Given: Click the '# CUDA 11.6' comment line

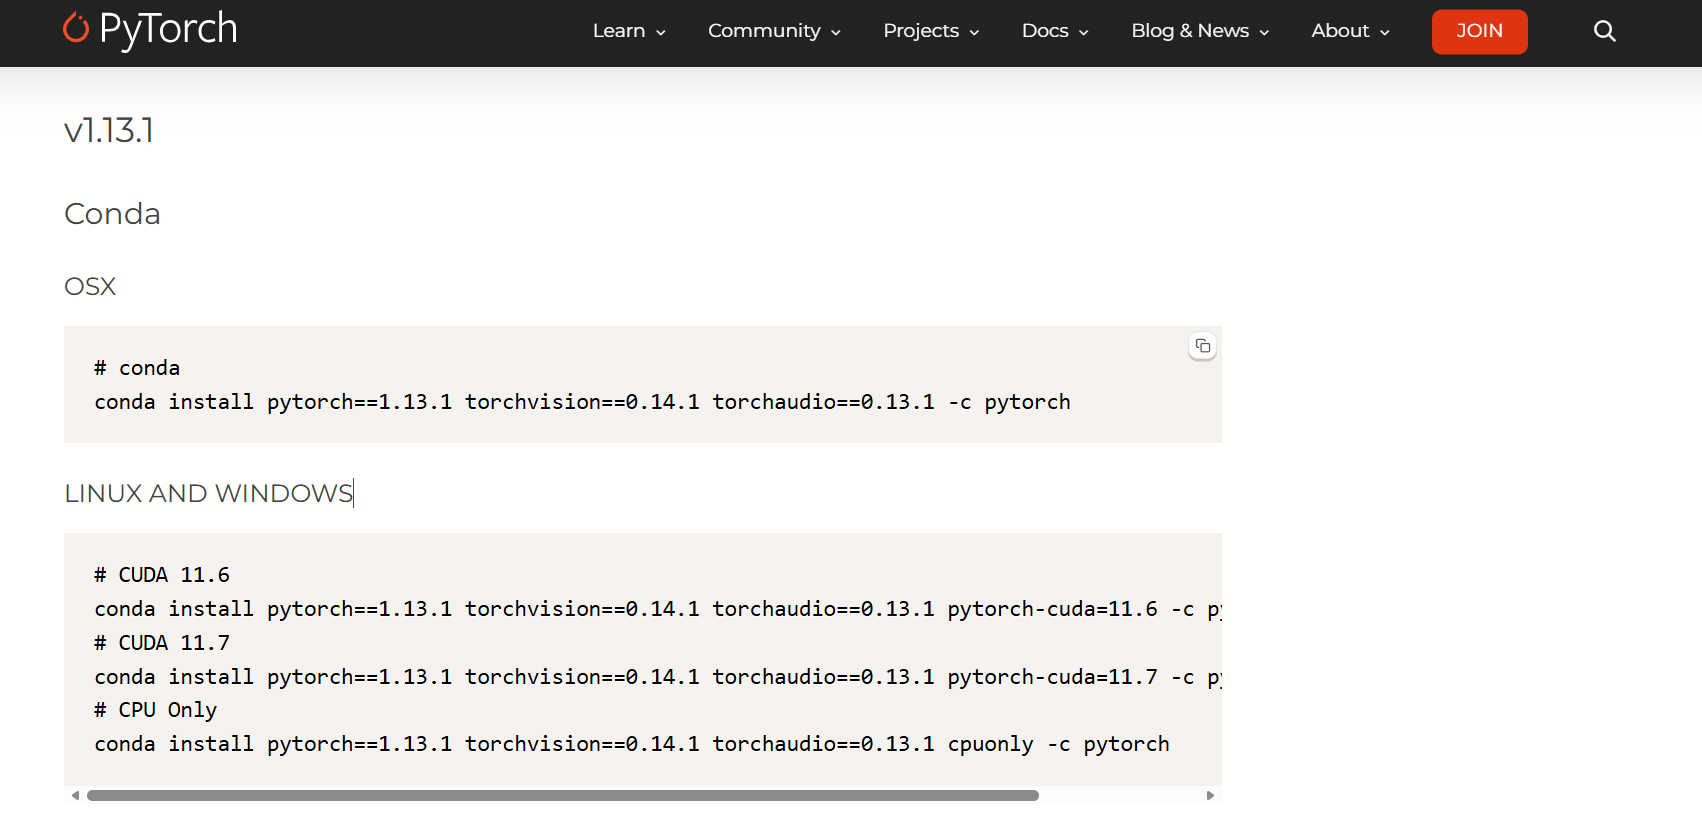Looking at the screenshot, I should pos(162,575).
